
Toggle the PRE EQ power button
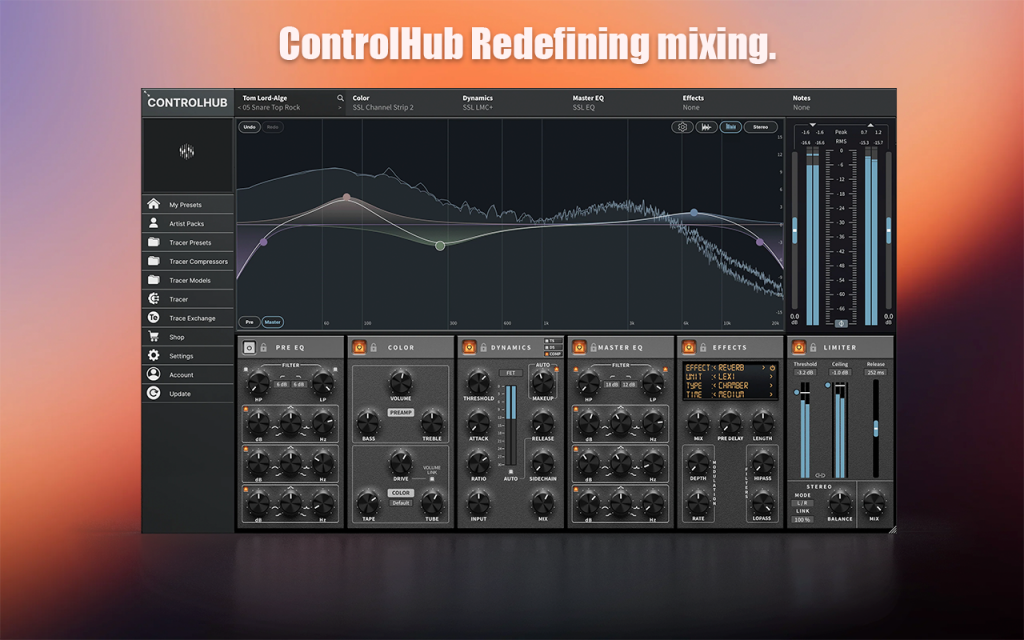tap(249, 347)
